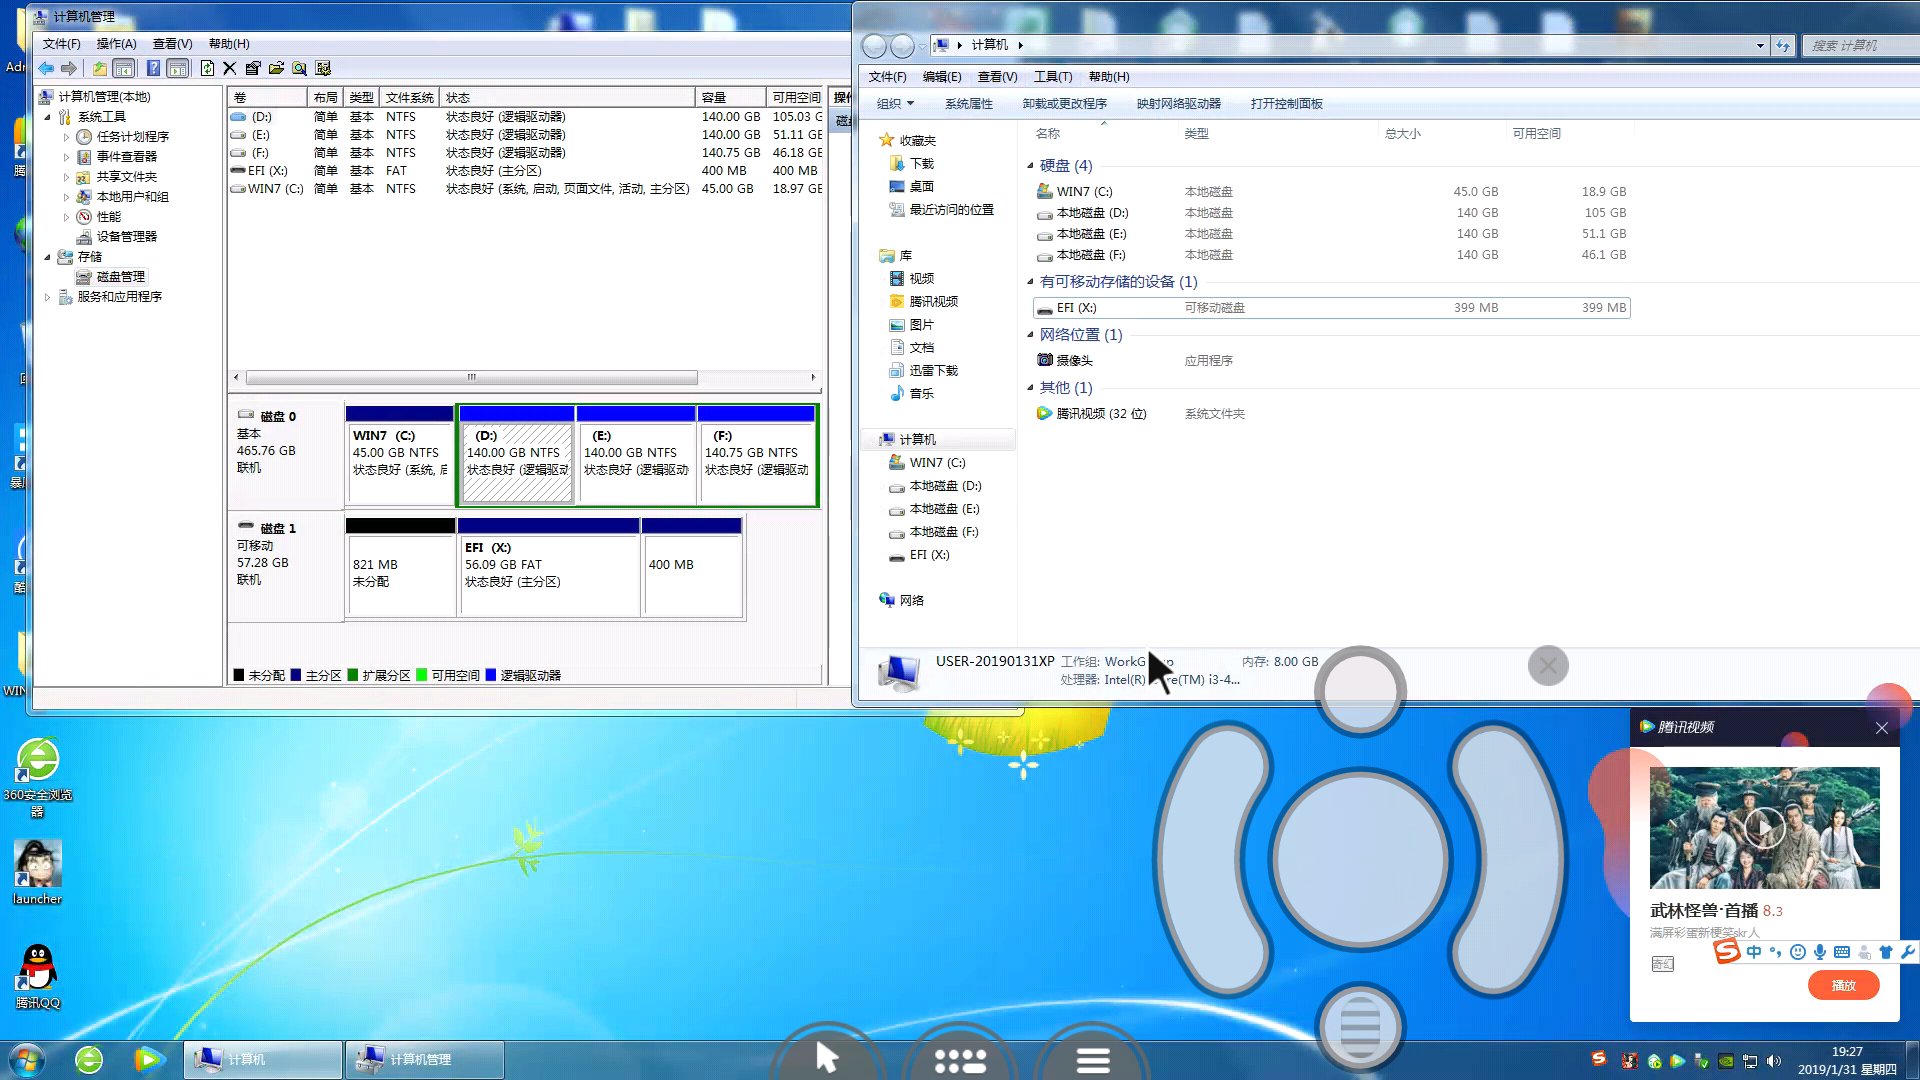Click the Up one level folder icon
1920x1080 pixels.
coord(99,68)
